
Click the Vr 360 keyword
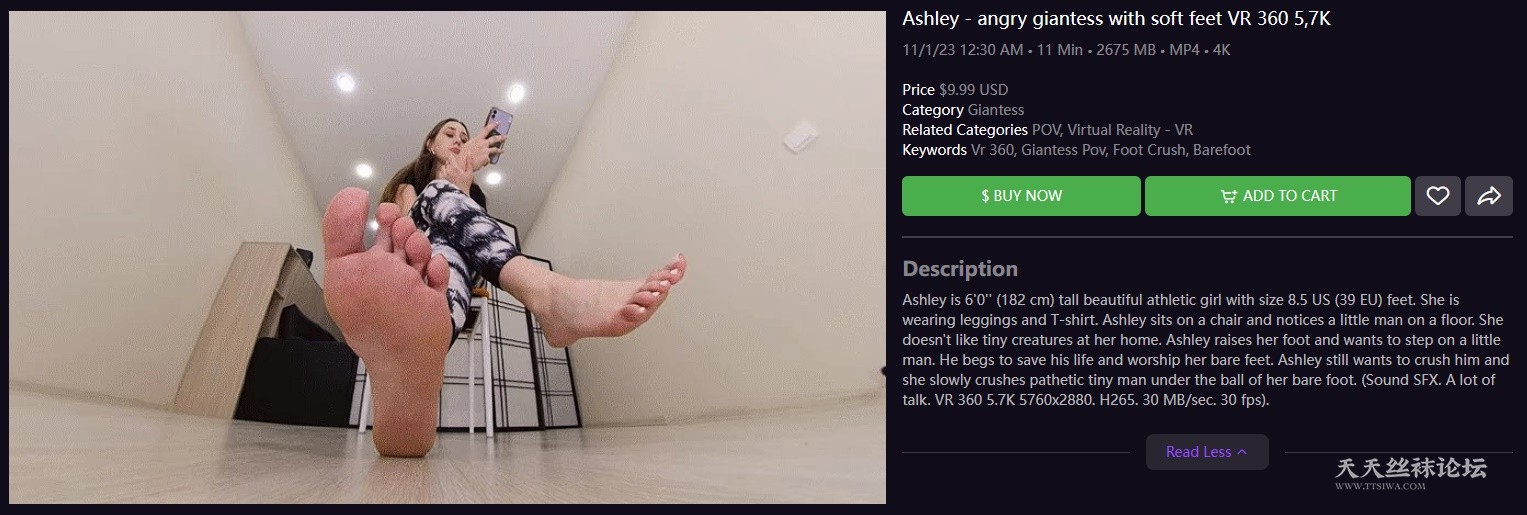click(x=993, y=150)
